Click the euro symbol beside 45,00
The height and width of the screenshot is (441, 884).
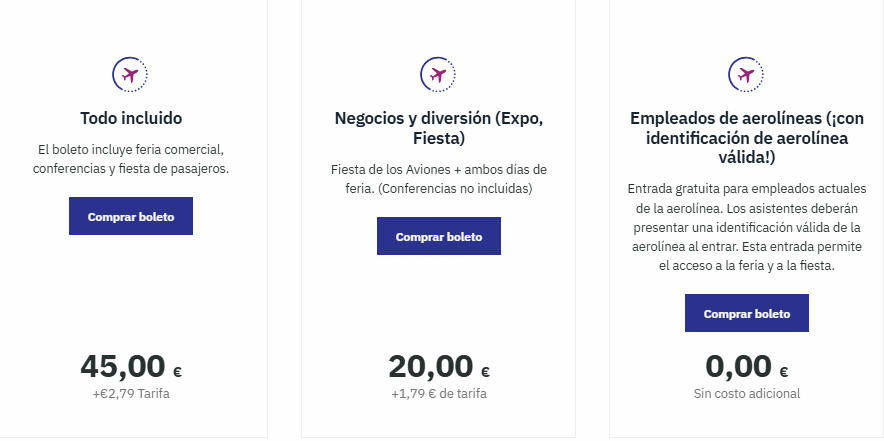click(177, 372)
